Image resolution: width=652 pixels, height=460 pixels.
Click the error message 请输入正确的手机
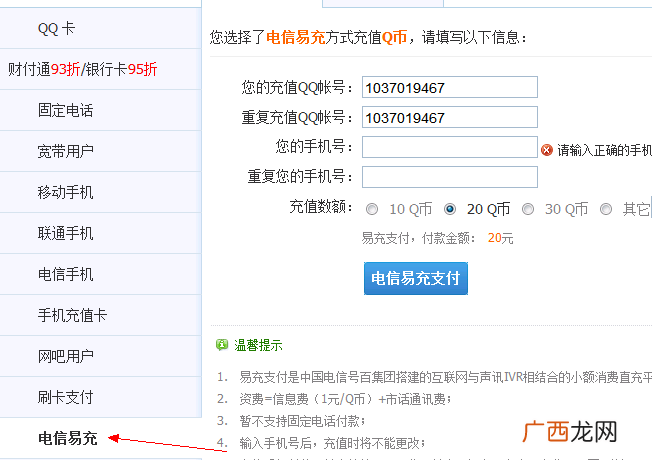[x=605, y=150]
